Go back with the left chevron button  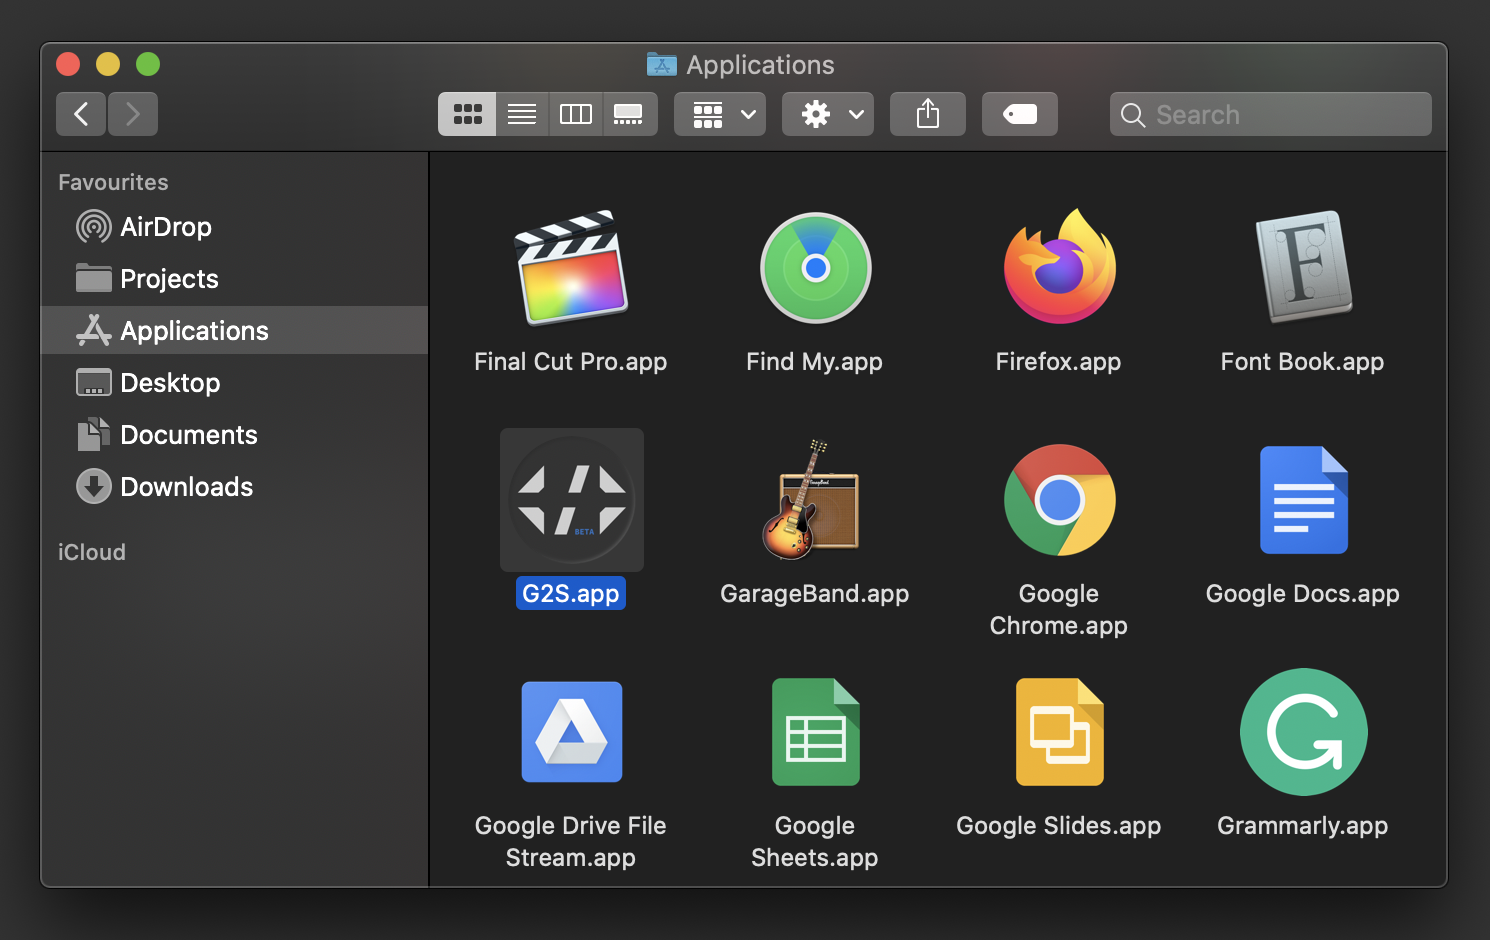click(x=81, y=114)
